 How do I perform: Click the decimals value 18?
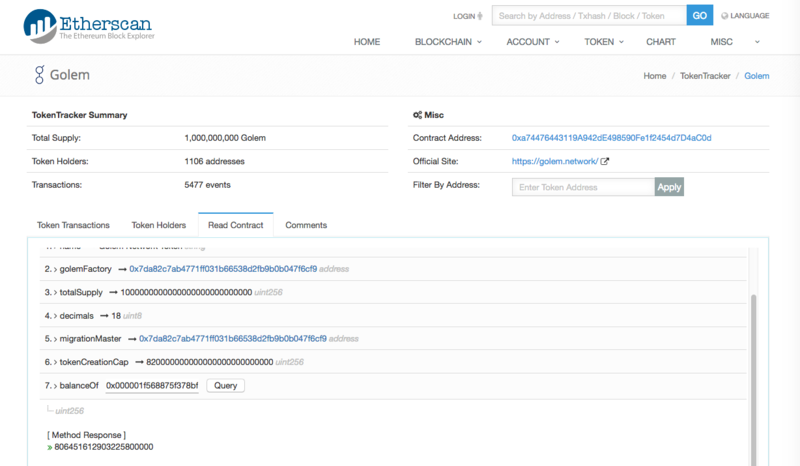point(116,316)
